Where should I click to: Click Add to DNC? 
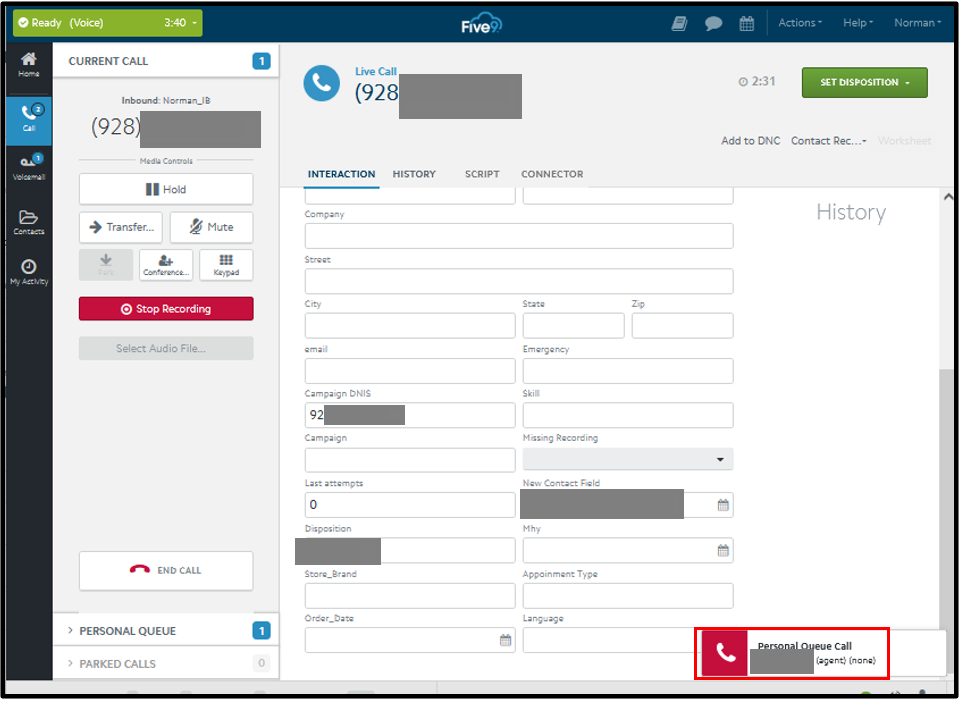750,141
